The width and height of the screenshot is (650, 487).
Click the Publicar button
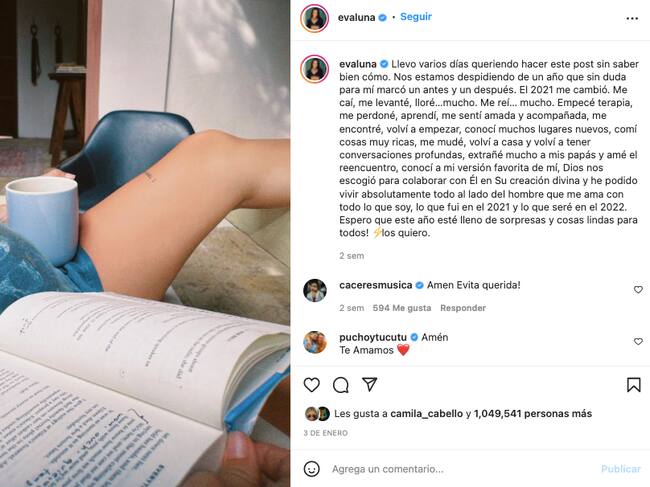(x=621, y=469)
